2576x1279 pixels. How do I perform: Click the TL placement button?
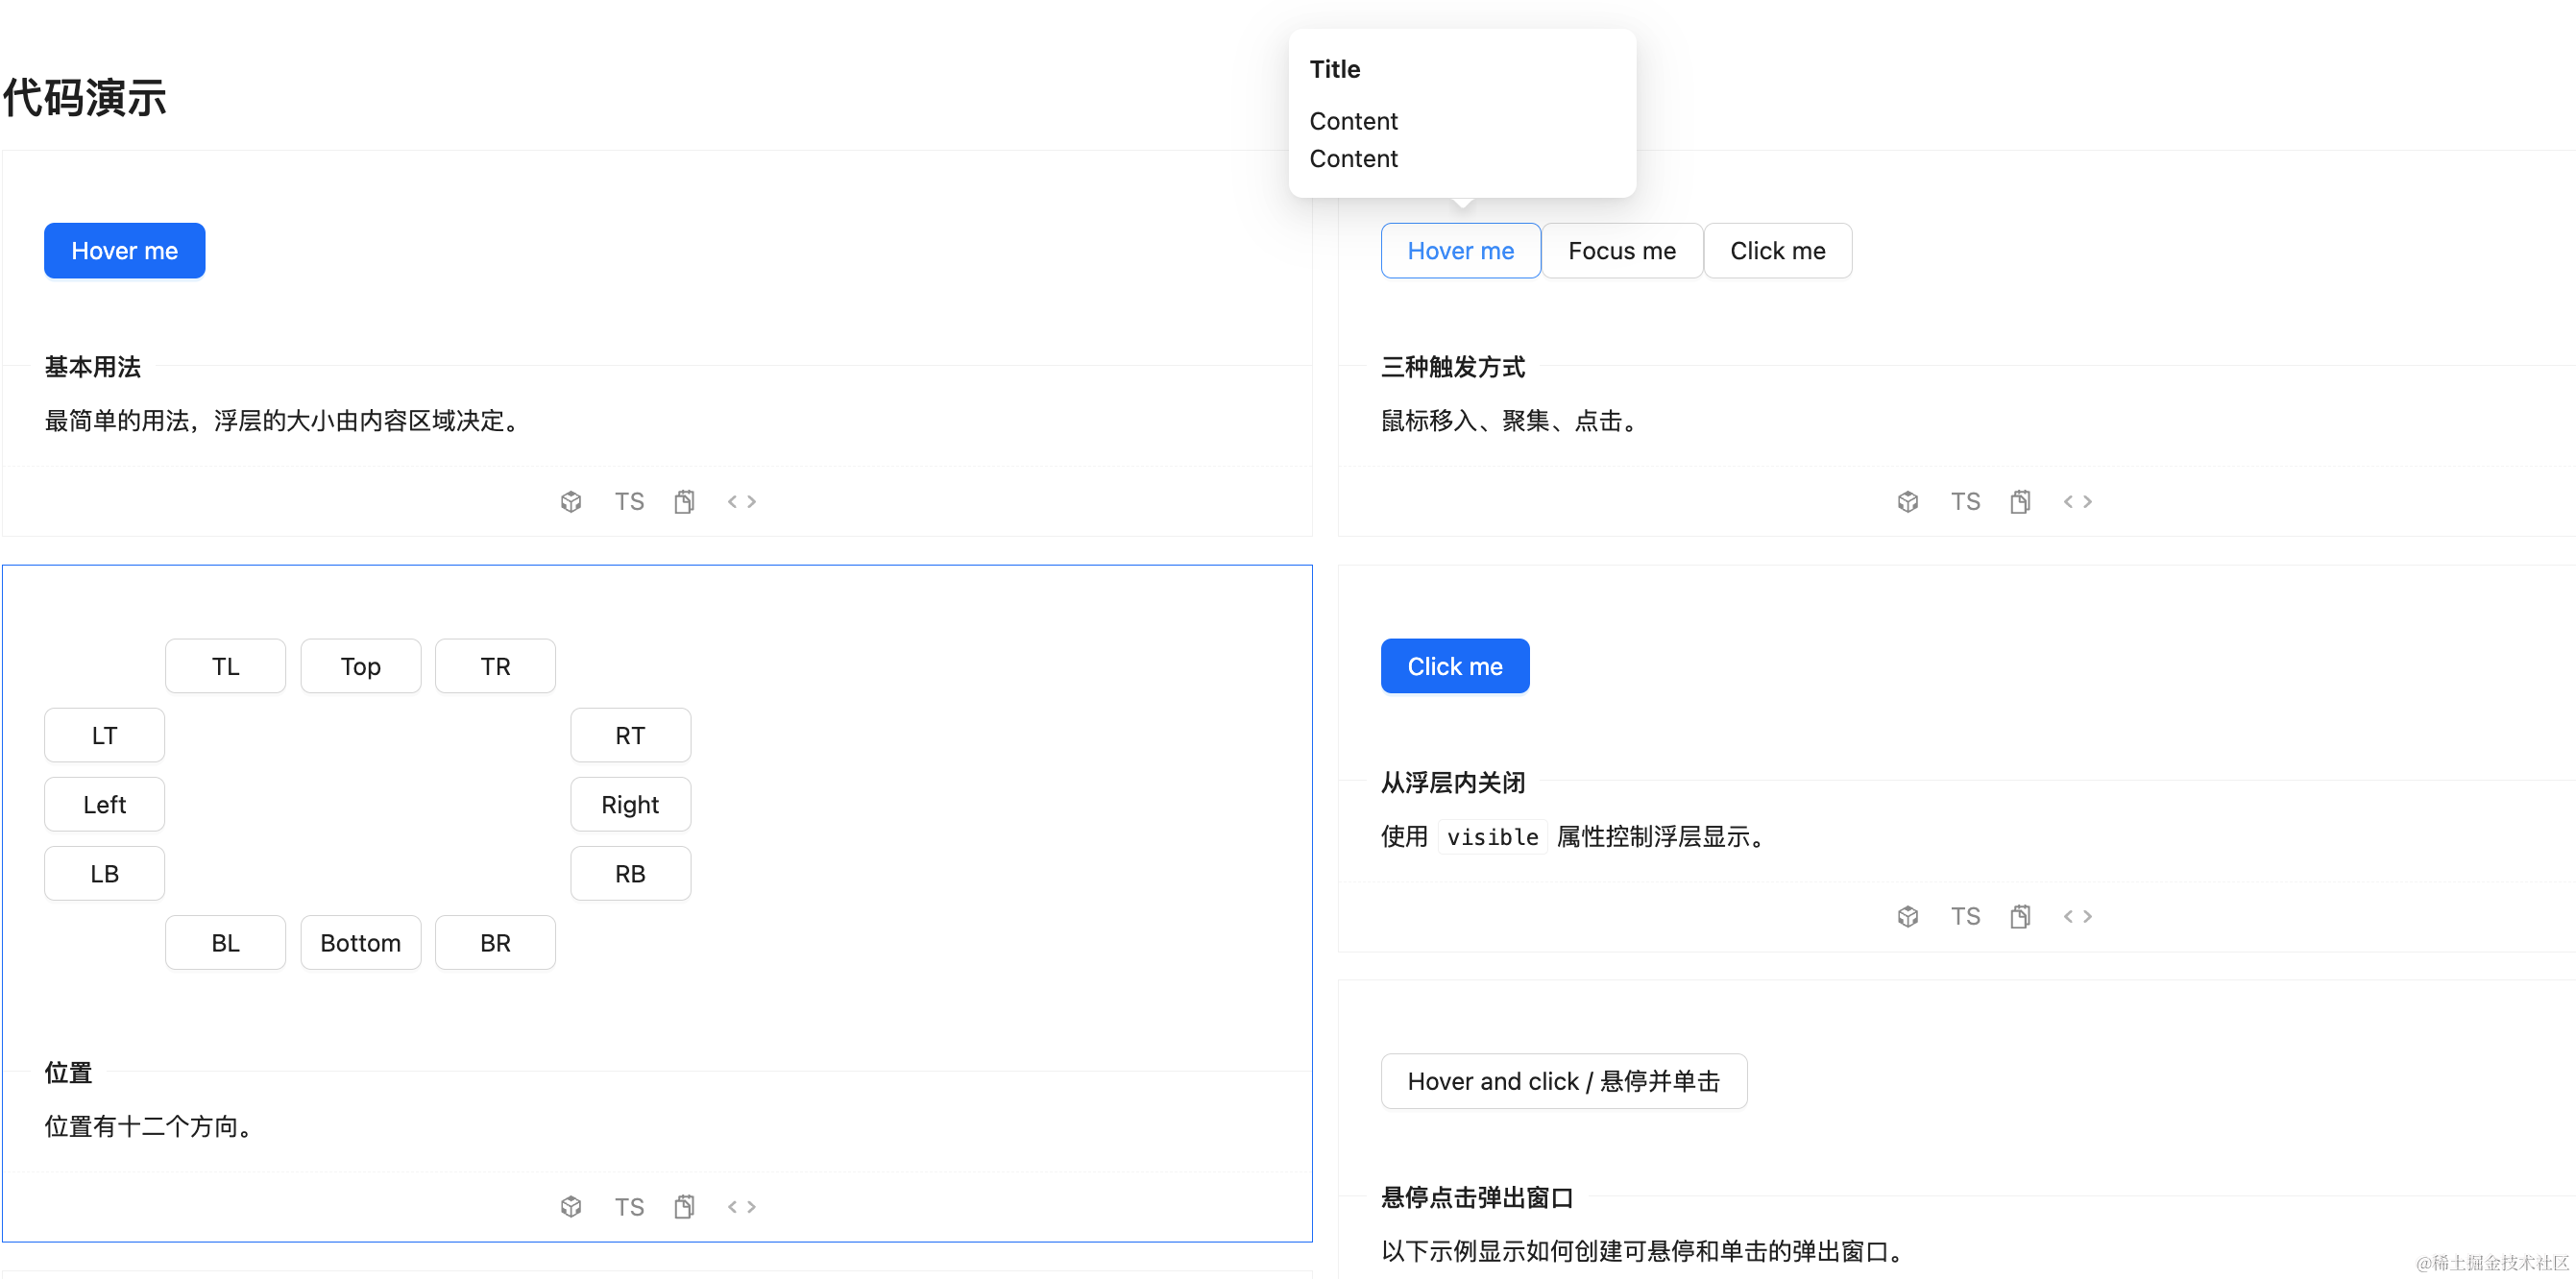[225, 666]
